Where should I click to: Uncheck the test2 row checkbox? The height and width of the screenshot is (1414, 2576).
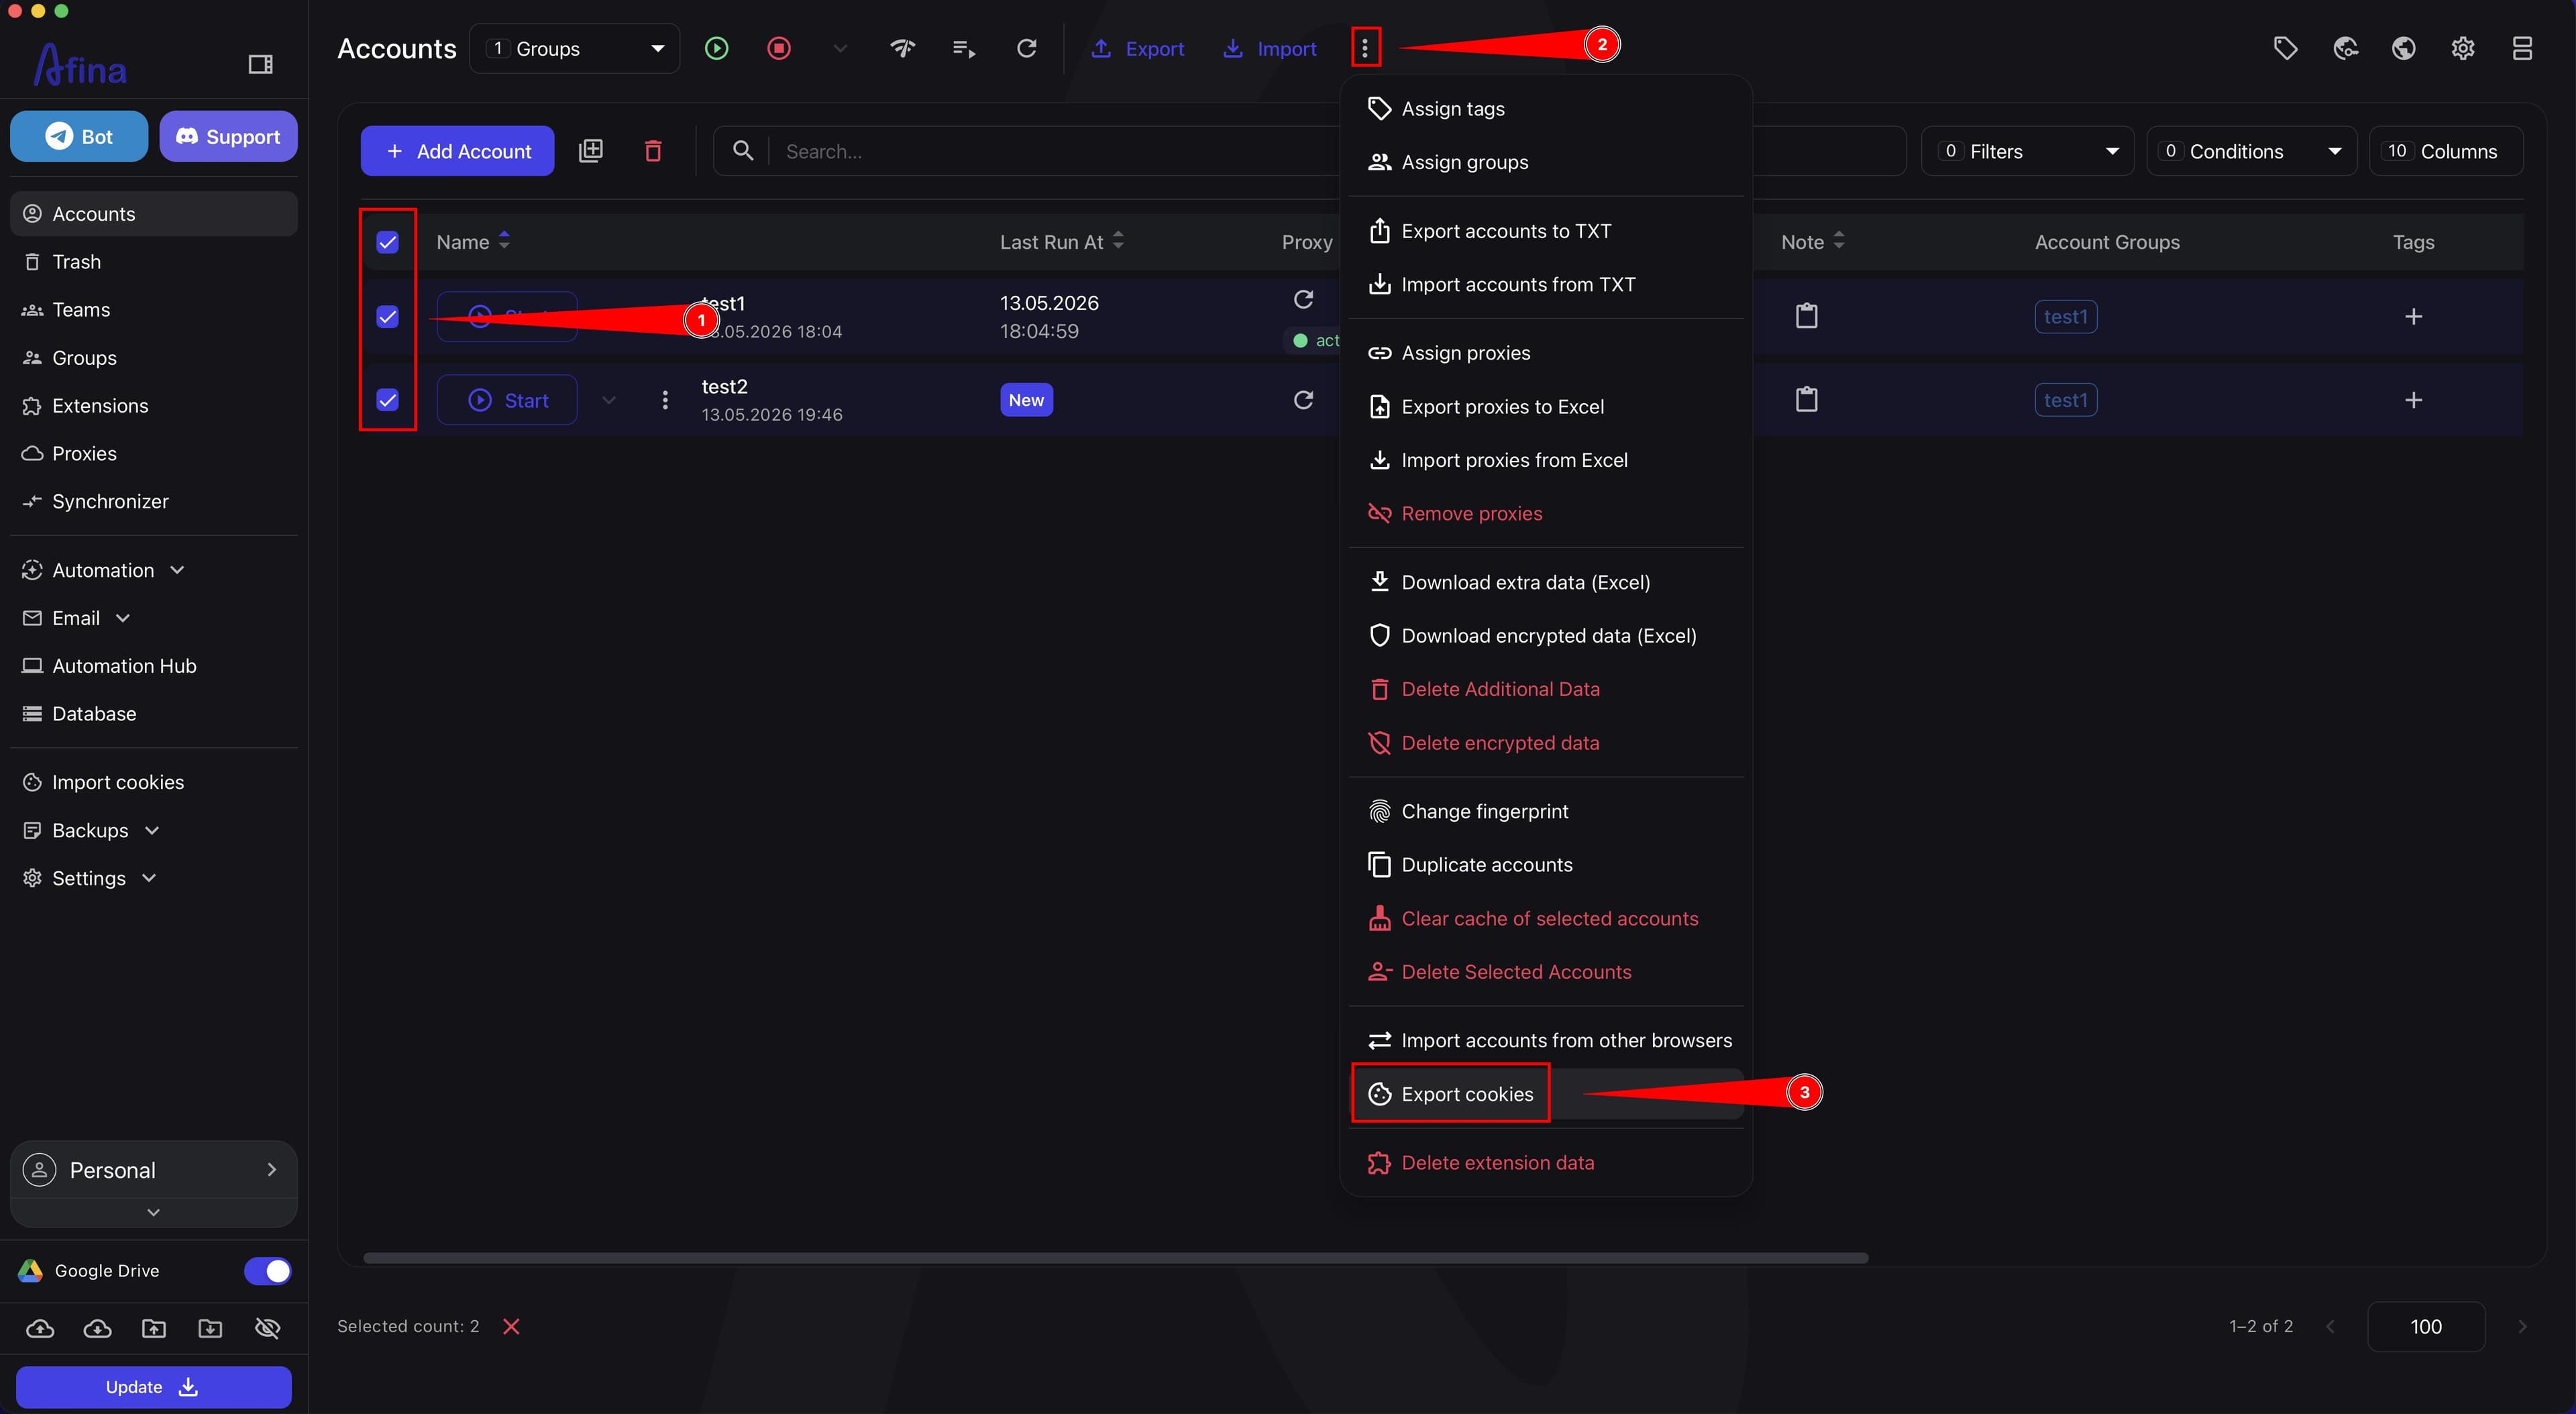[x=387, y=400]
